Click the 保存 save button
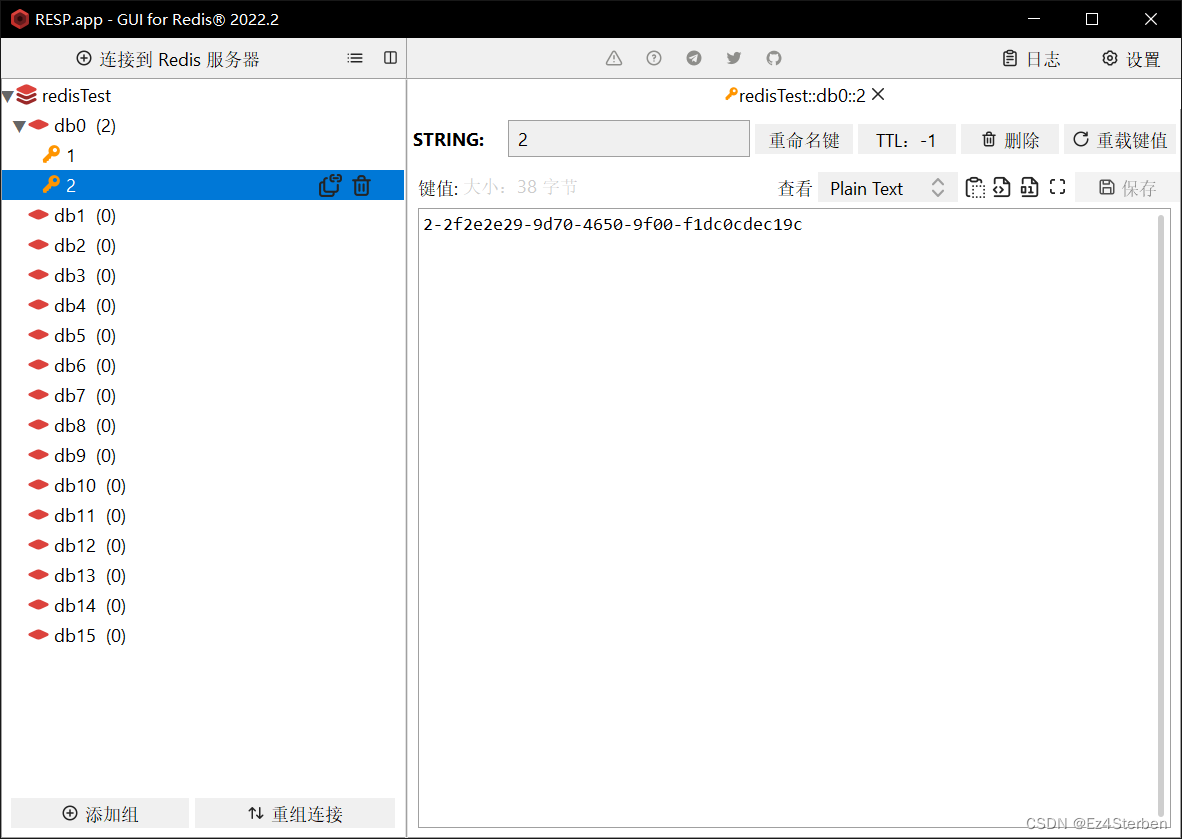This screenshot has width=1182, height=839. point(1127,188)
